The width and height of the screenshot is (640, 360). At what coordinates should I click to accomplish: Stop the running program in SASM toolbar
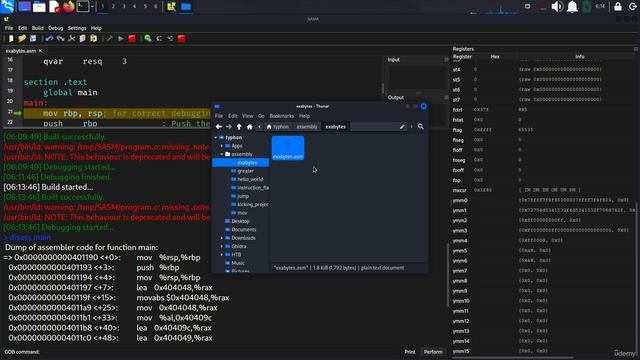tap(132, 38)
